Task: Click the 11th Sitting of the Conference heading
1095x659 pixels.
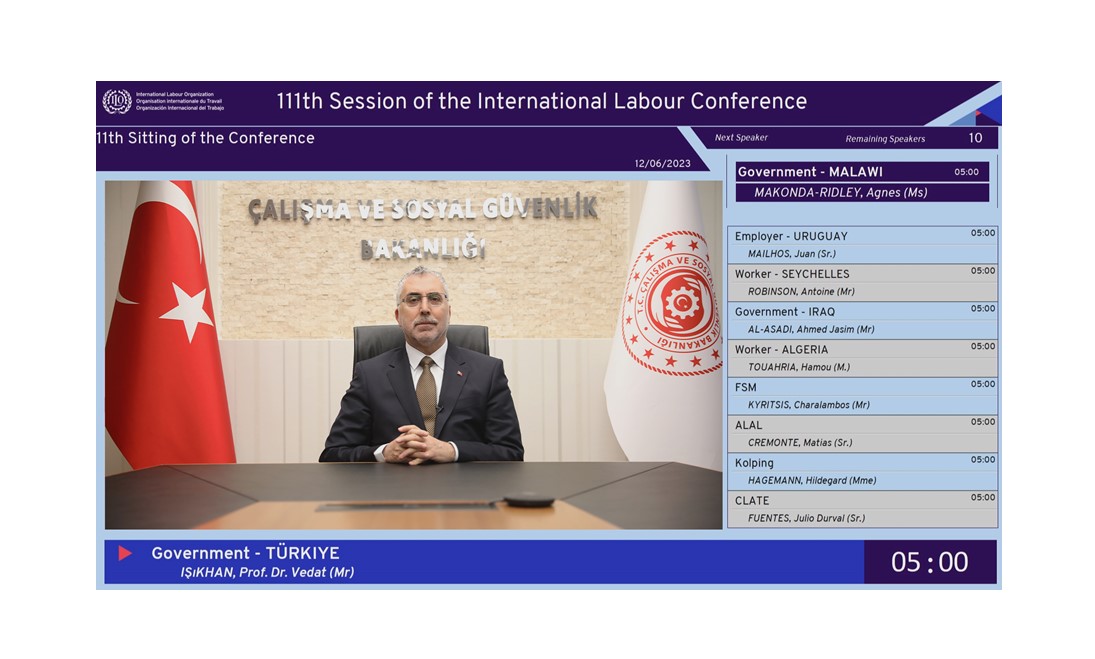Action: click(206, 139)
